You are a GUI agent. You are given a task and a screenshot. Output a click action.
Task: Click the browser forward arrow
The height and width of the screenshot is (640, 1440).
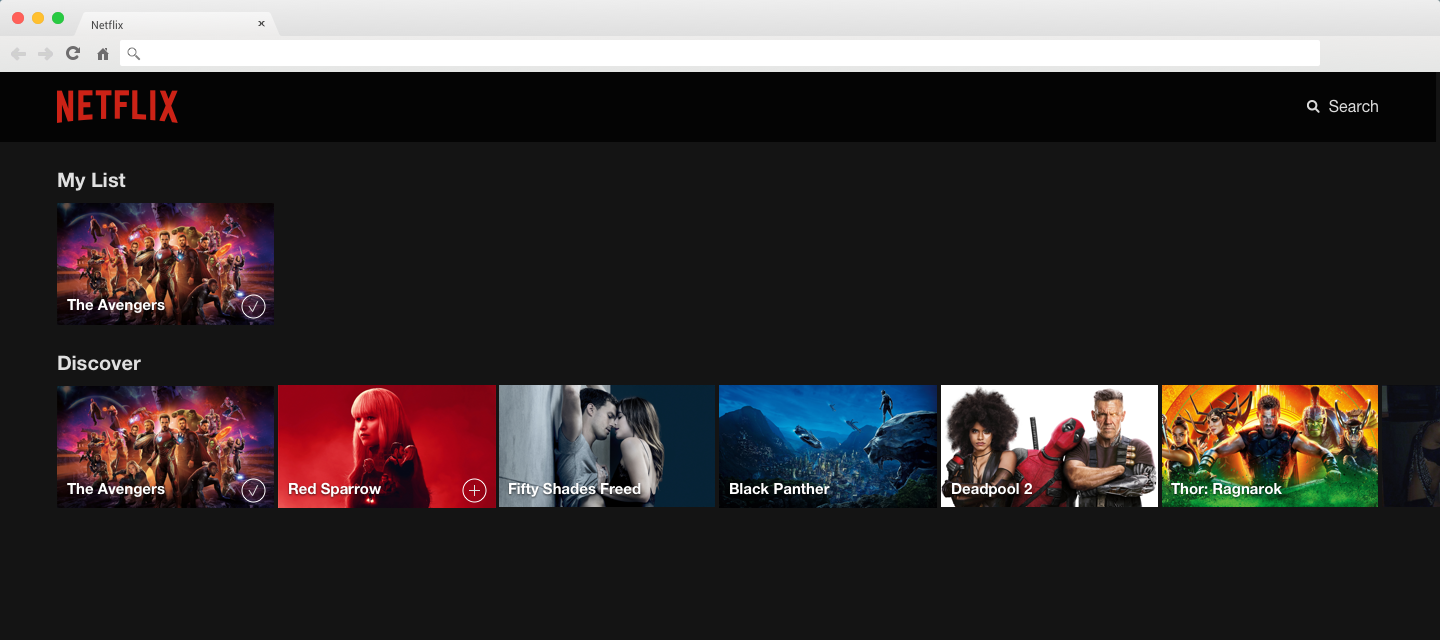tap(45, 54)
